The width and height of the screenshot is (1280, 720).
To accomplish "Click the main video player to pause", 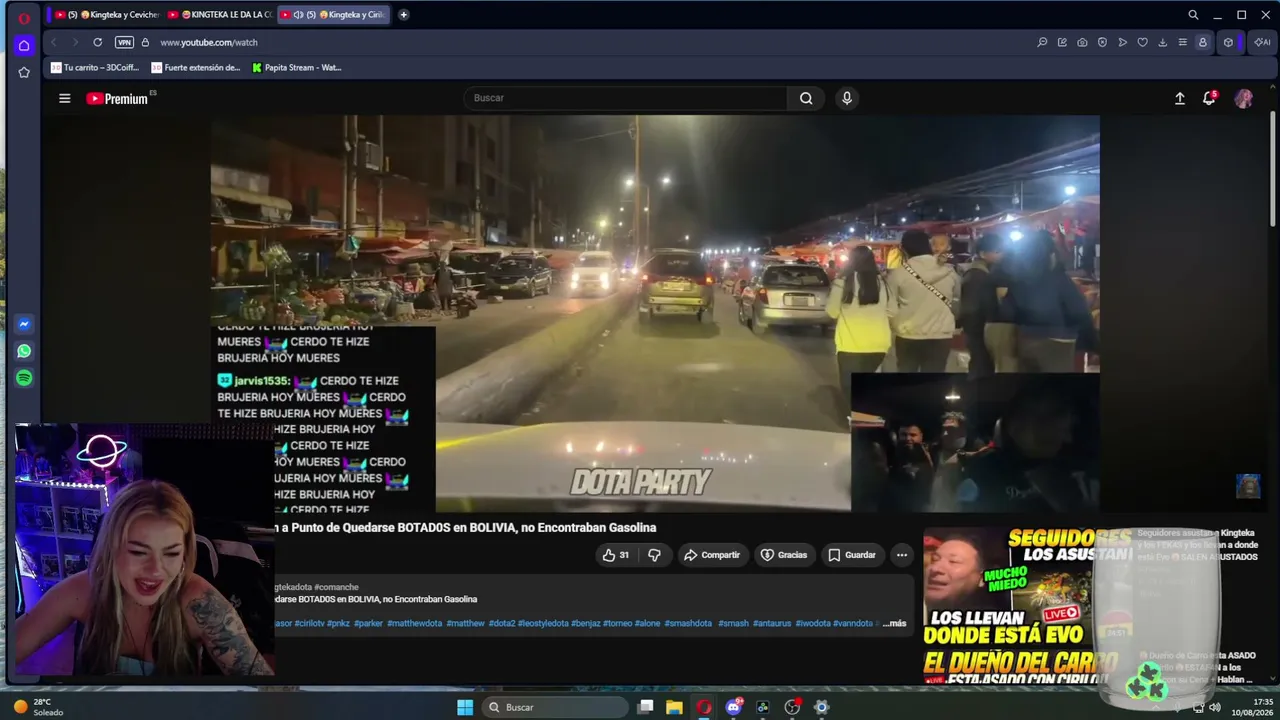I will [x=655, y=313].
